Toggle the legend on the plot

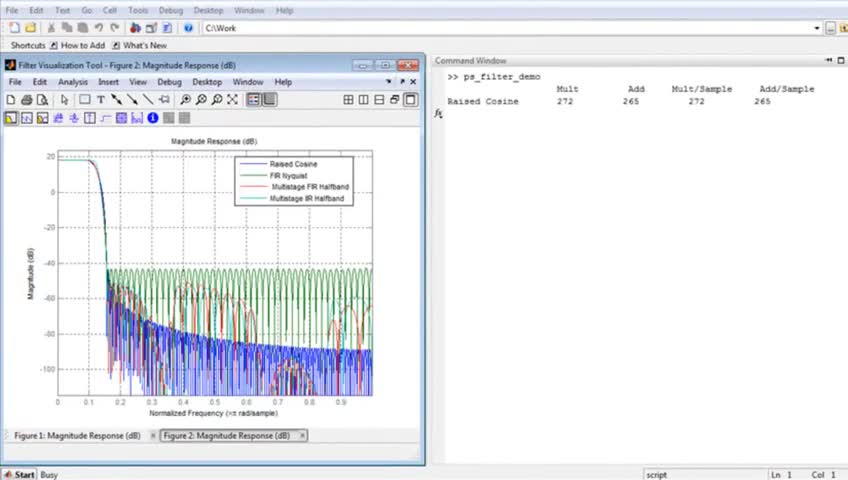pyautogui.click(x=253, y=99)
